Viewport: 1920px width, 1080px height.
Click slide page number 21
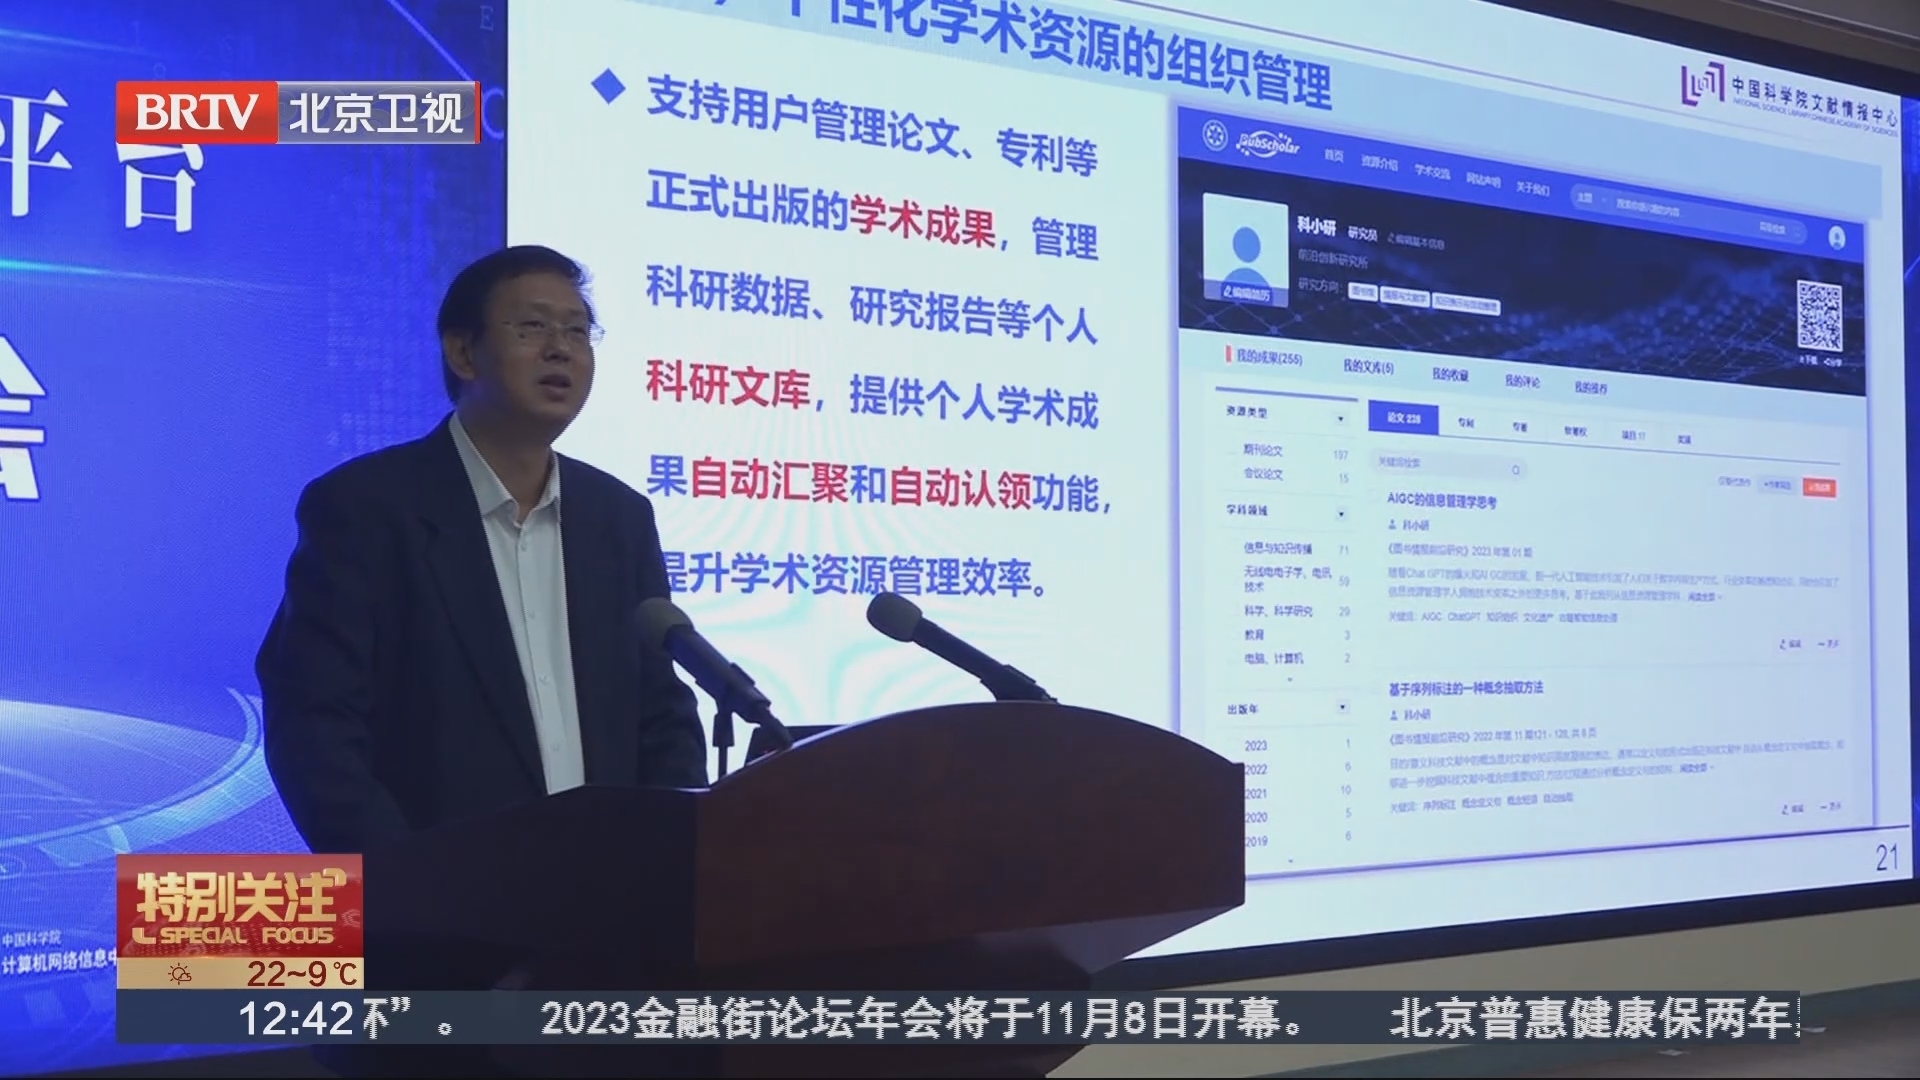(1886, 857)
